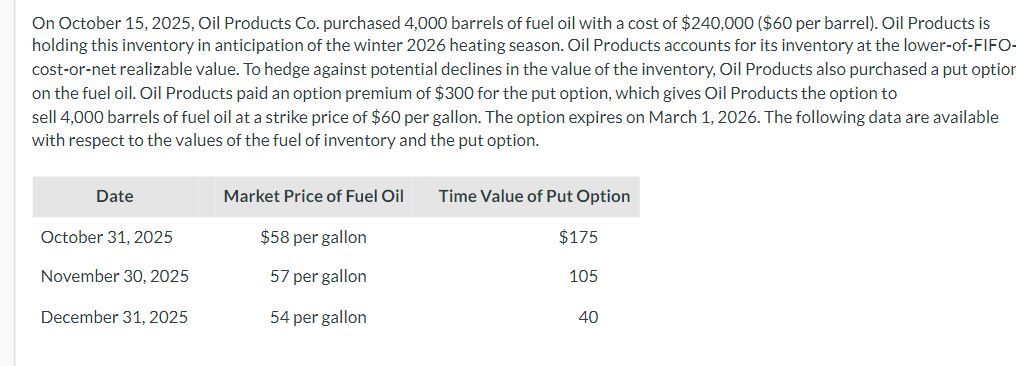Screen dimensions: 1016x366
Task: Select the December 31, 2025 date cell
Action: coord(114,317)
